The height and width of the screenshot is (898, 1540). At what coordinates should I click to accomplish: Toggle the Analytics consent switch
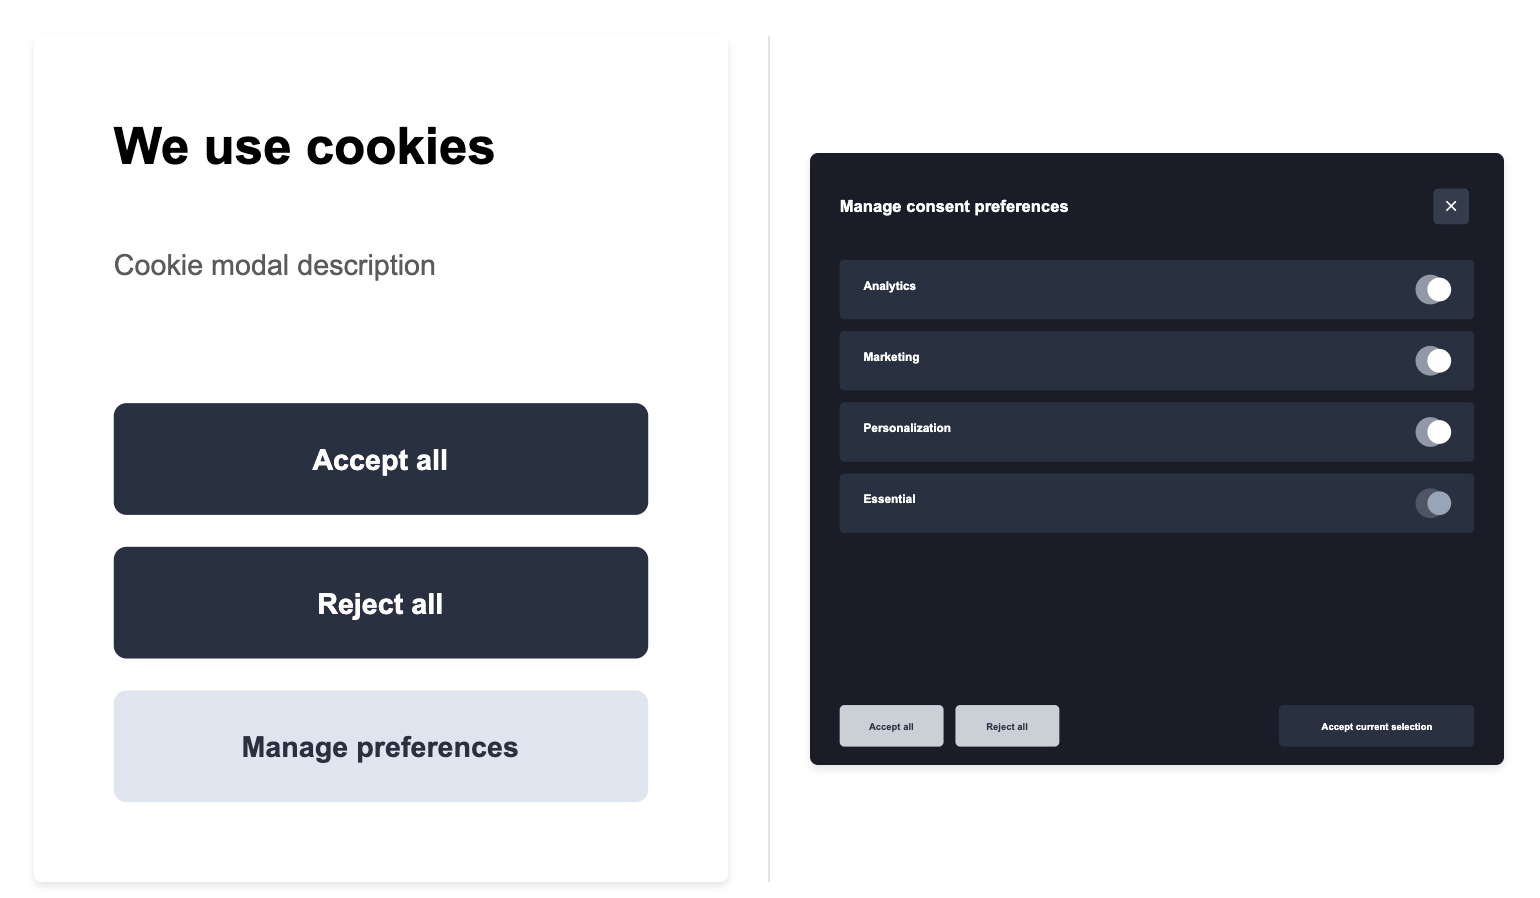tap(1432, 290)
